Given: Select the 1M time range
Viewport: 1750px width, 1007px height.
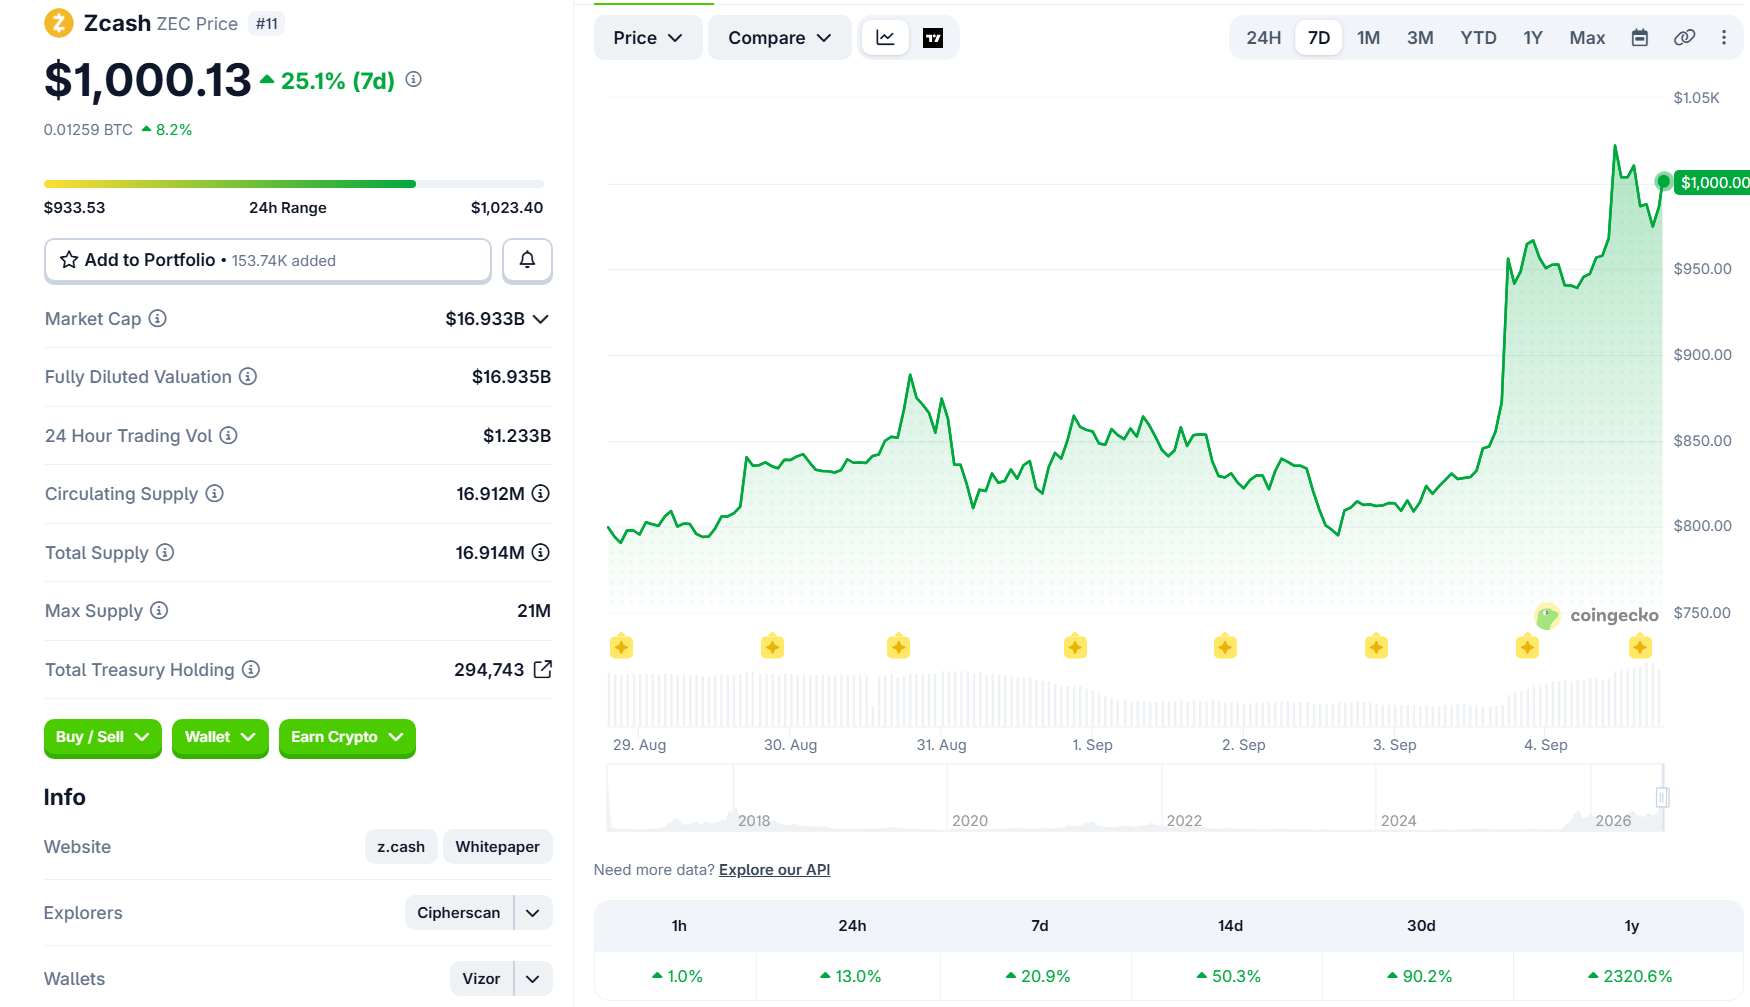Looking at the screenshot, I should pyautogui.click(x=1369, y=38).
